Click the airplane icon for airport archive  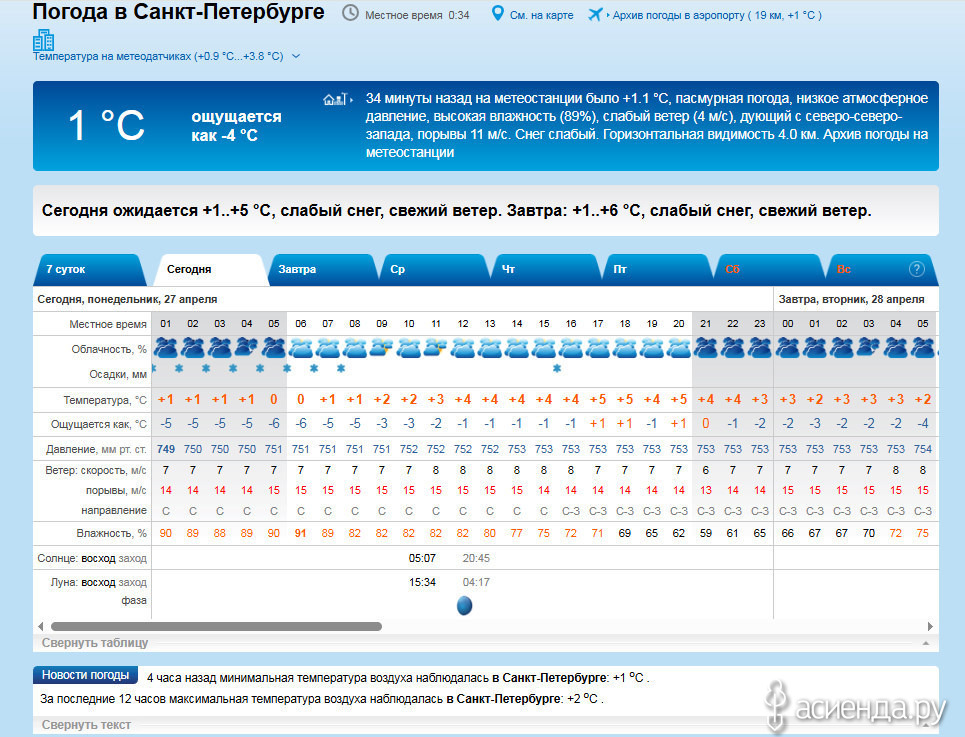click(596, 14)
